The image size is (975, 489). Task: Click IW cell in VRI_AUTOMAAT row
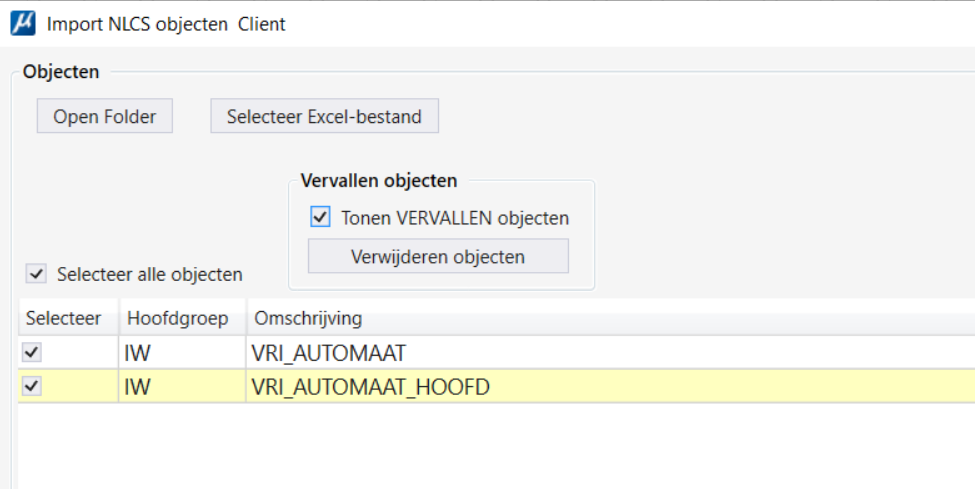pos(183,353)
